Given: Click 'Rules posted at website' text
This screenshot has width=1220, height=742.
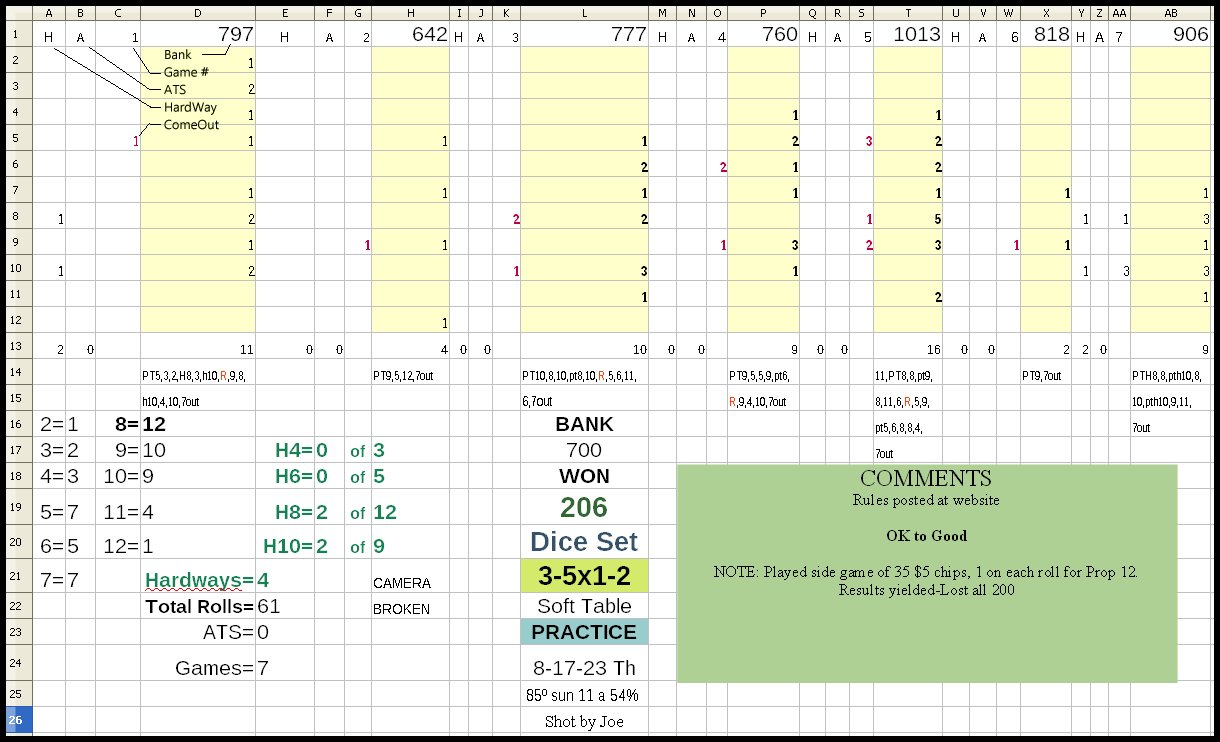Looking at the screenshot, I should tap(926, 500).
